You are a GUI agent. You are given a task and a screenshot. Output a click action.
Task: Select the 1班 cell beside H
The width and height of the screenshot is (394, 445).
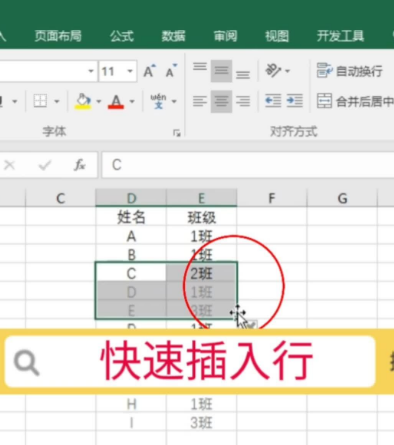[x=202, y=404]
